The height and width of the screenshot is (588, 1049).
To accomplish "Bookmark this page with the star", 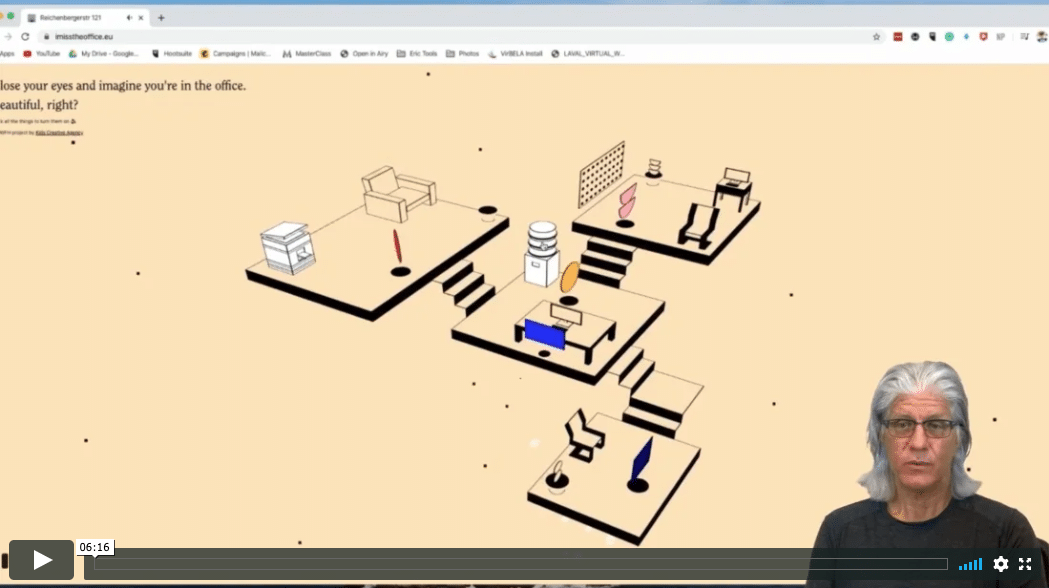I will (876, 37).
